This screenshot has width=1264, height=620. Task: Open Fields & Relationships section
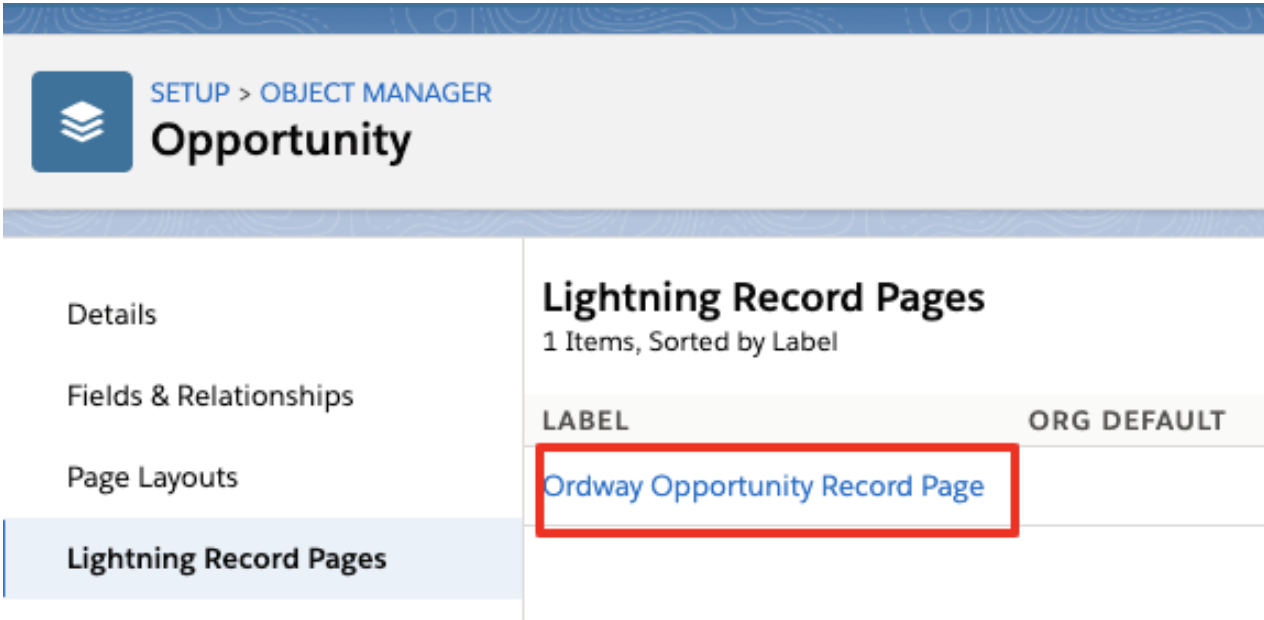point(210,396)
